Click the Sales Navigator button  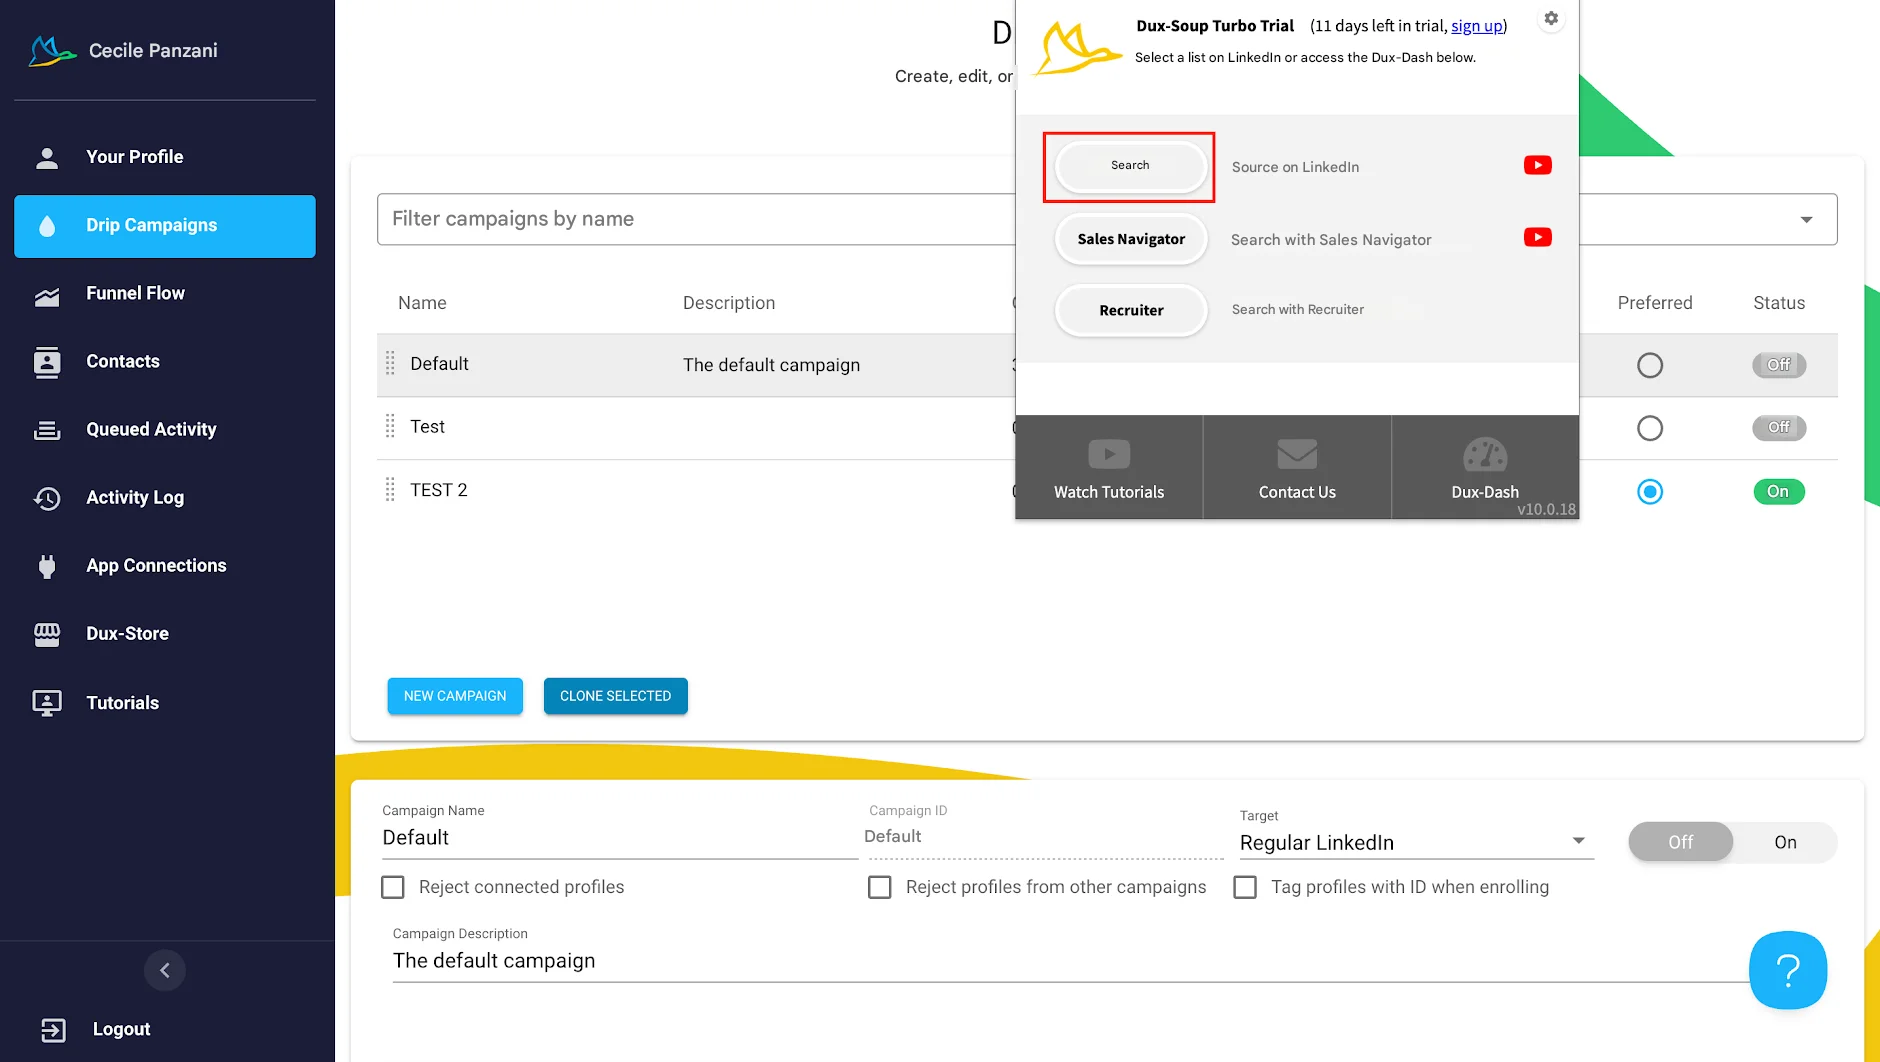1131,239
